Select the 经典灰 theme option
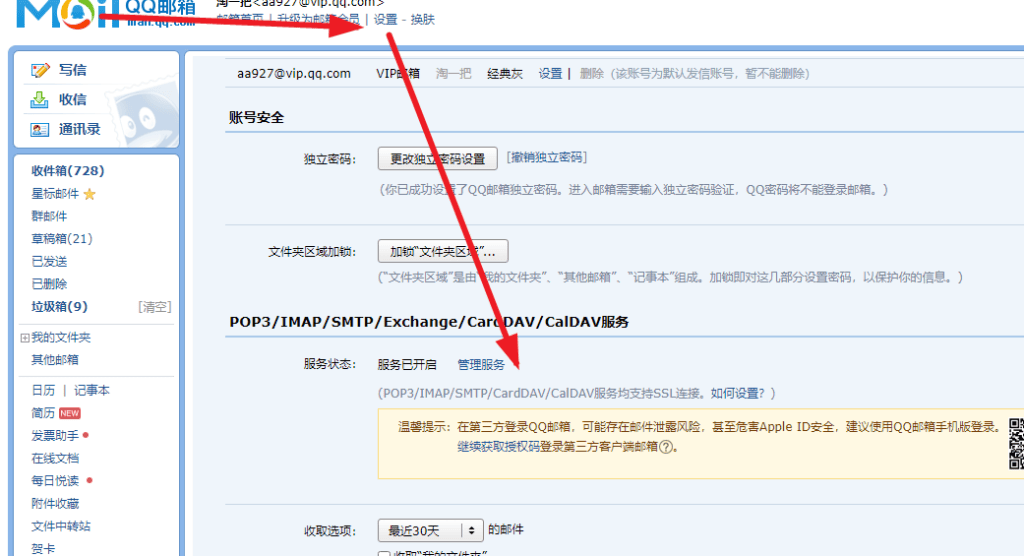The width and height of the screenshot is (1024, 556). coord(505,74)
